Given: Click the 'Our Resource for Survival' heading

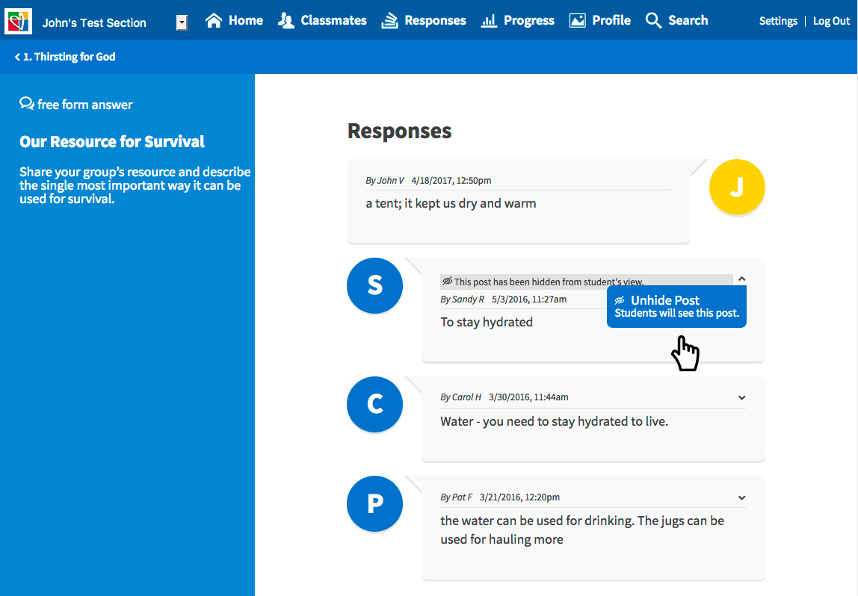Looking at the screenshot, I should 112,142.
